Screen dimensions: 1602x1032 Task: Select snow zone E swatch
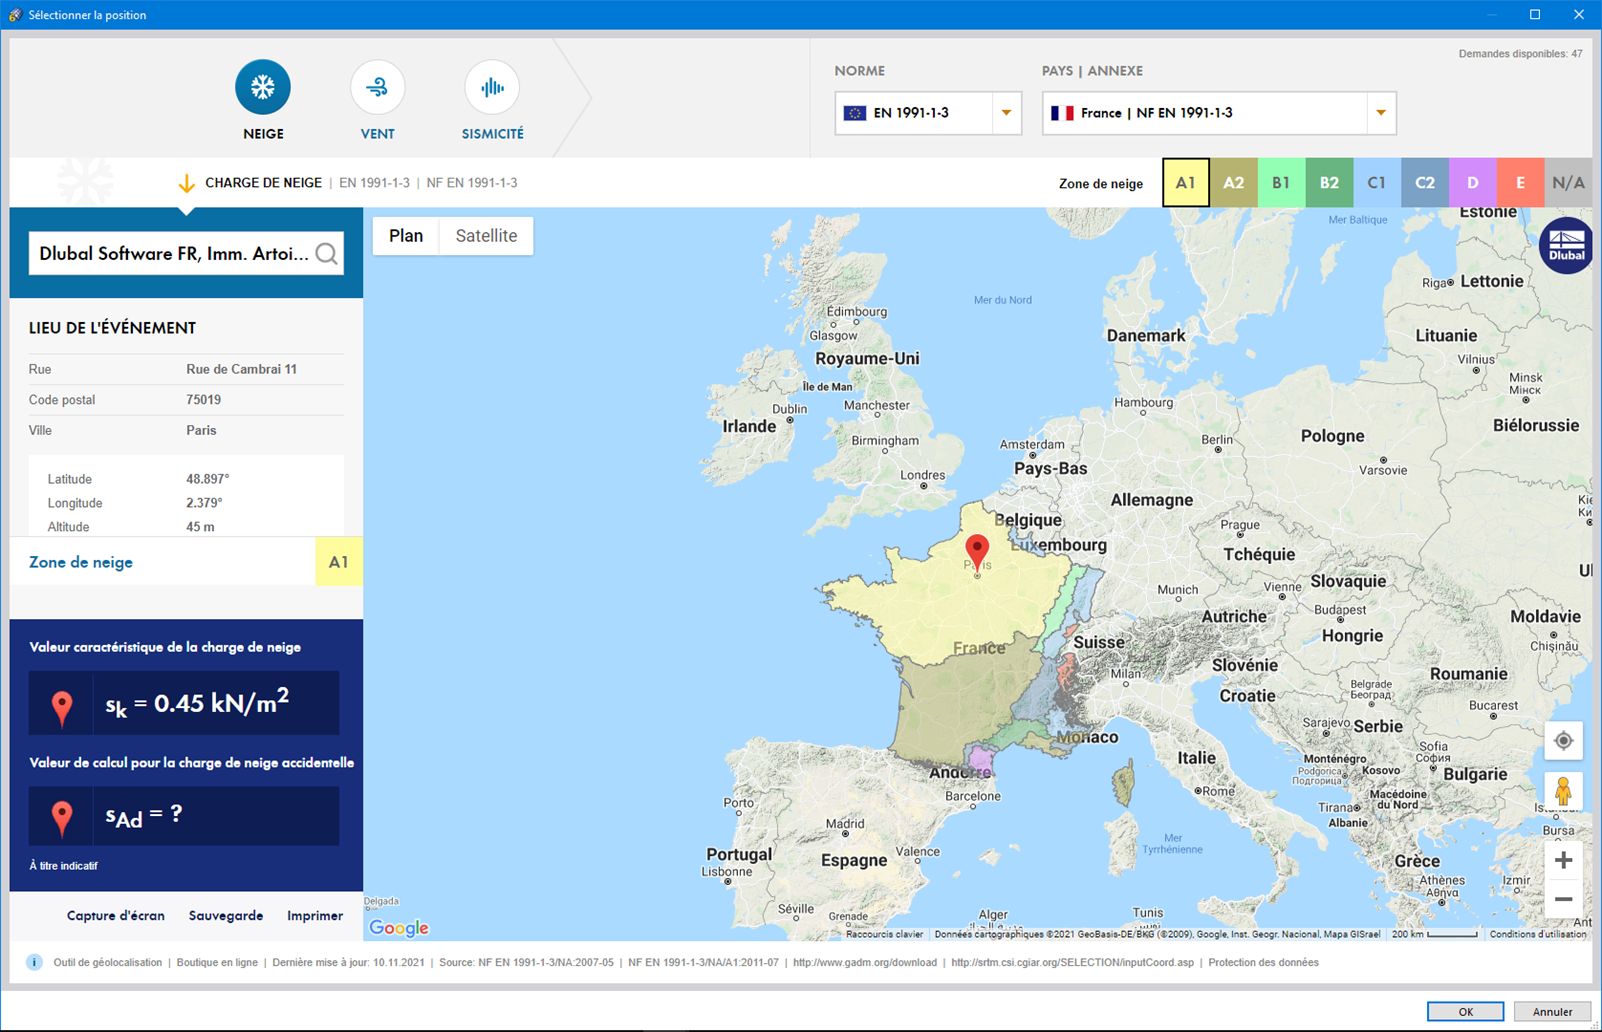[x=1521, y=183]
